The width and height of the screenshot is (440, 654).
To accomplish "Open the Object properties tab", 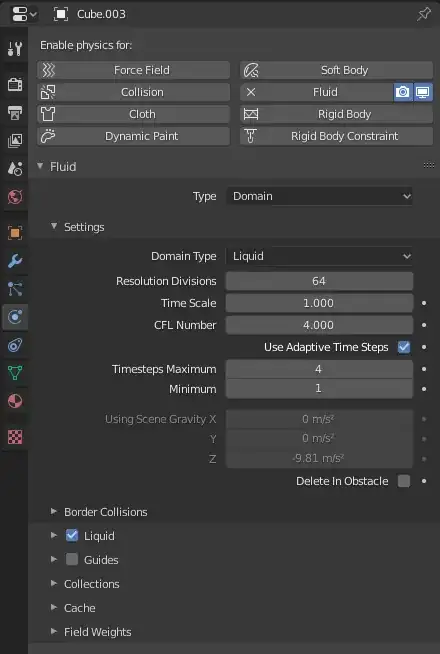I will click(x=15, y=232).
